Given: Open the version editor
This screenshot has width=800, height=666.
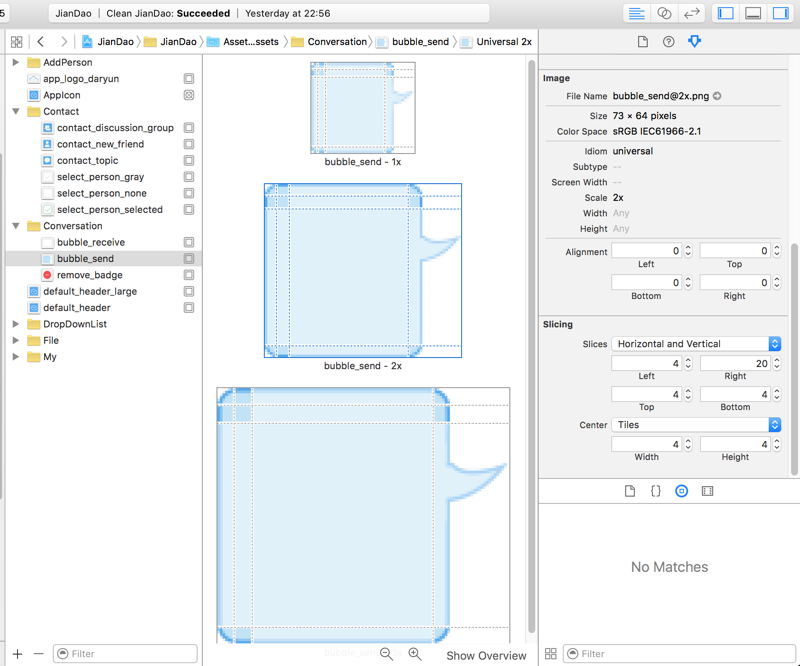Looking at the screenshot, I should point(691,14).
